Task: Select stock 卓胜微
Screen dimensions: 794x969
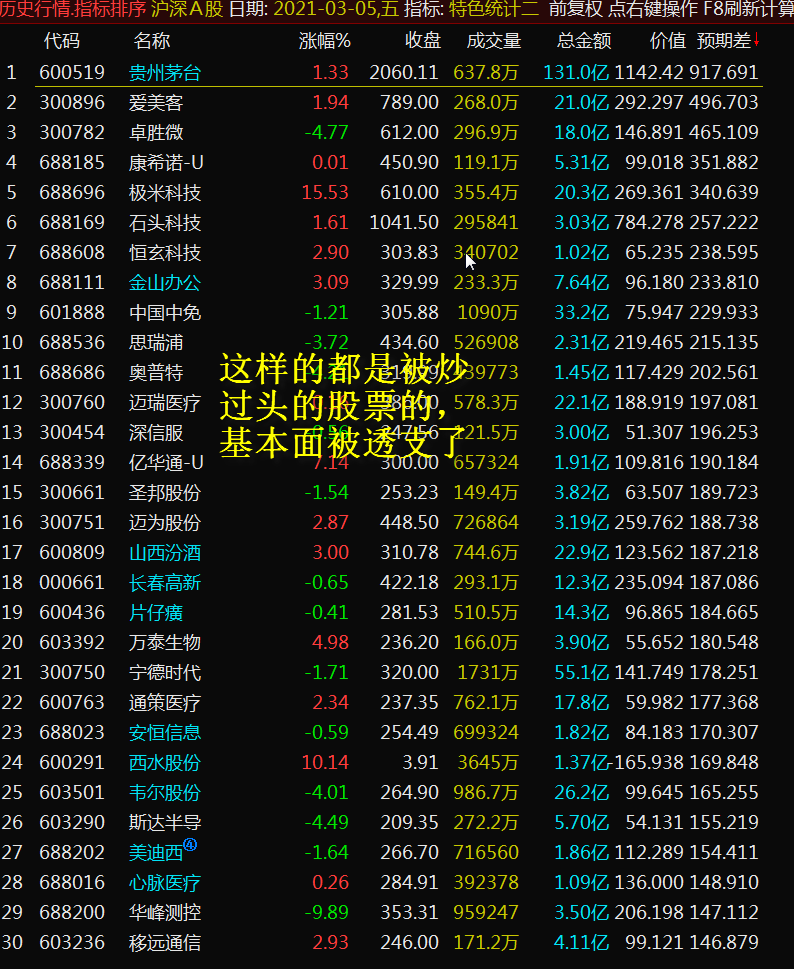Action: [156, 132]
